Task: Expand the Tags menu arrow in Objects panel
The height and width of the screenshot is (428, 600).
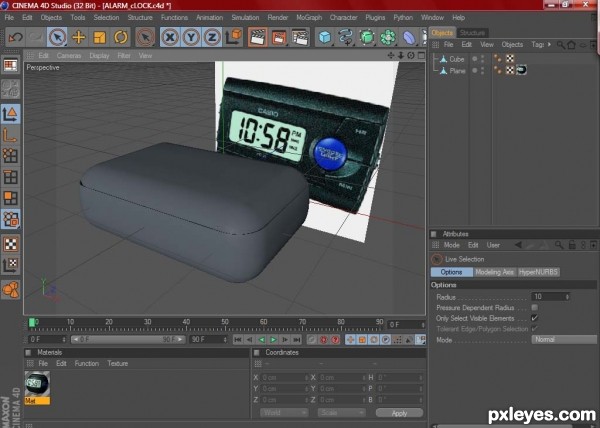Action: pos(549,44)
